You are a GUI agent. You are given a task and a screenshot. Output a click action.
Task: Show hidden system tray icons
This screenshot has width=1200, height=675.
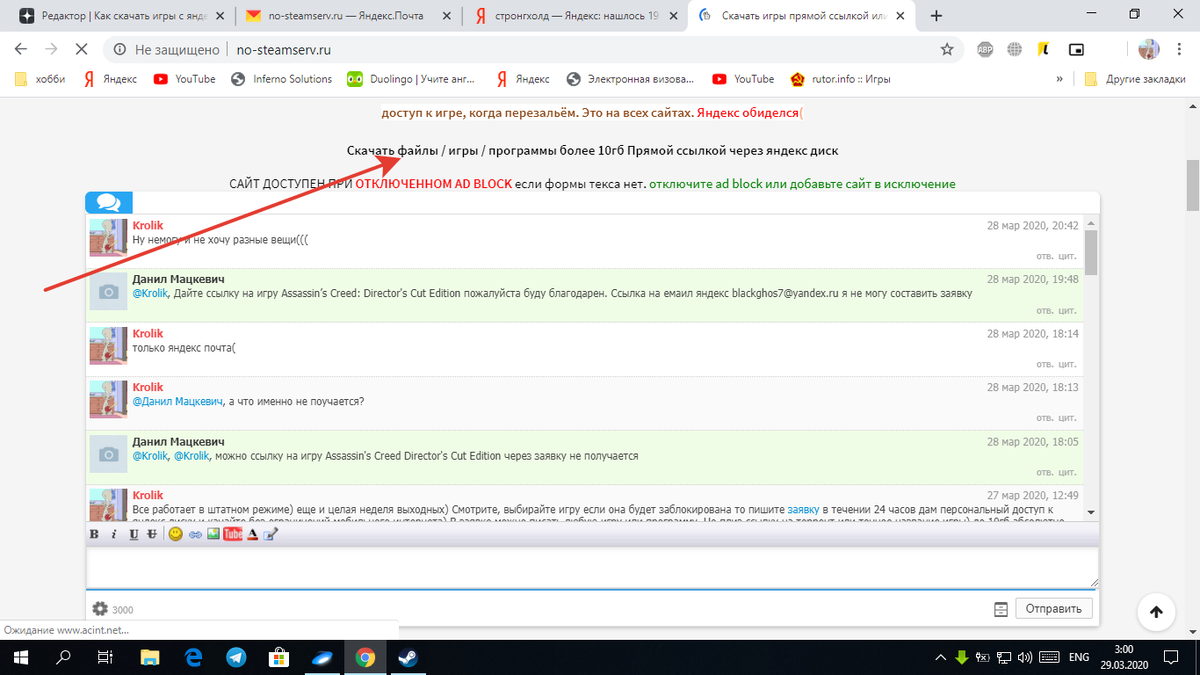pyautogui.click(x=941, y=657)
